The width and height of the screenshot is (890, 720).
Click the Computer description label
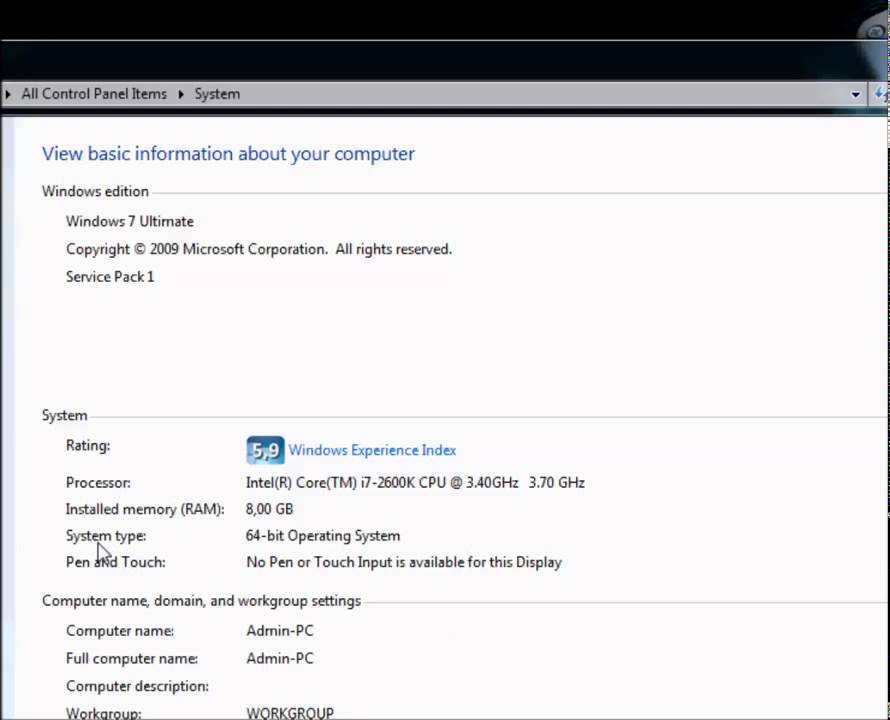137,686
